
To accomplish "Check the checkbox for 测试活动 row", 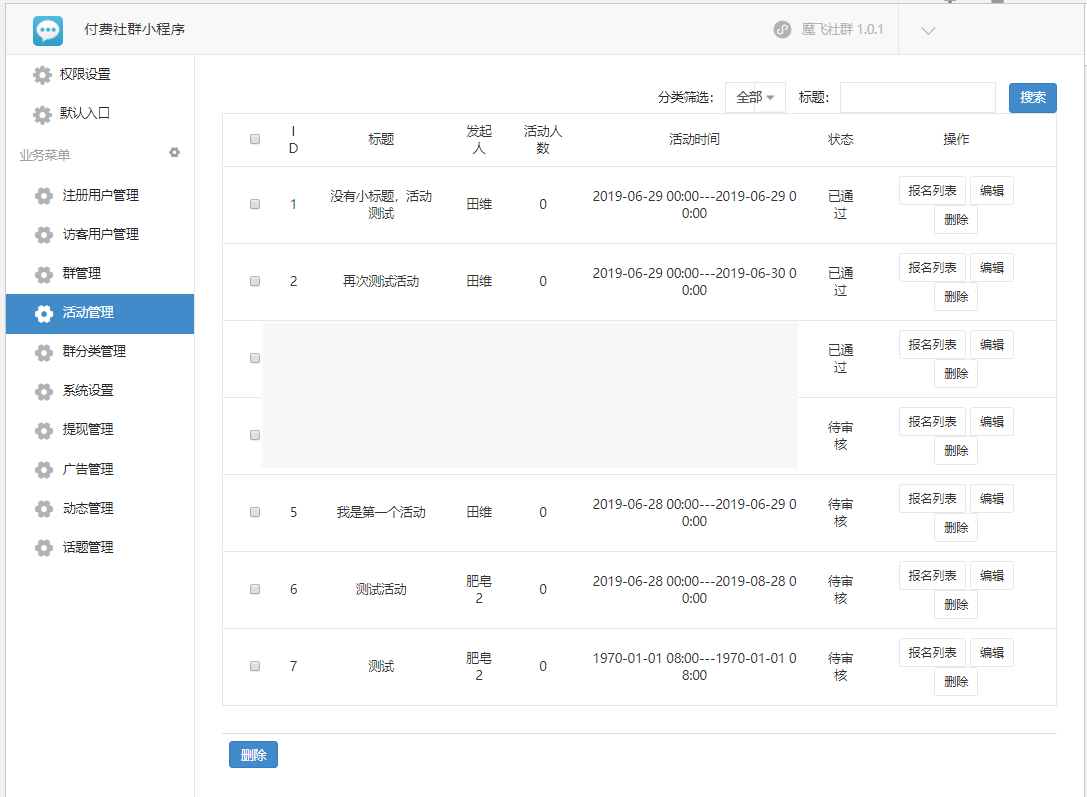I will [x=254, y=589].
